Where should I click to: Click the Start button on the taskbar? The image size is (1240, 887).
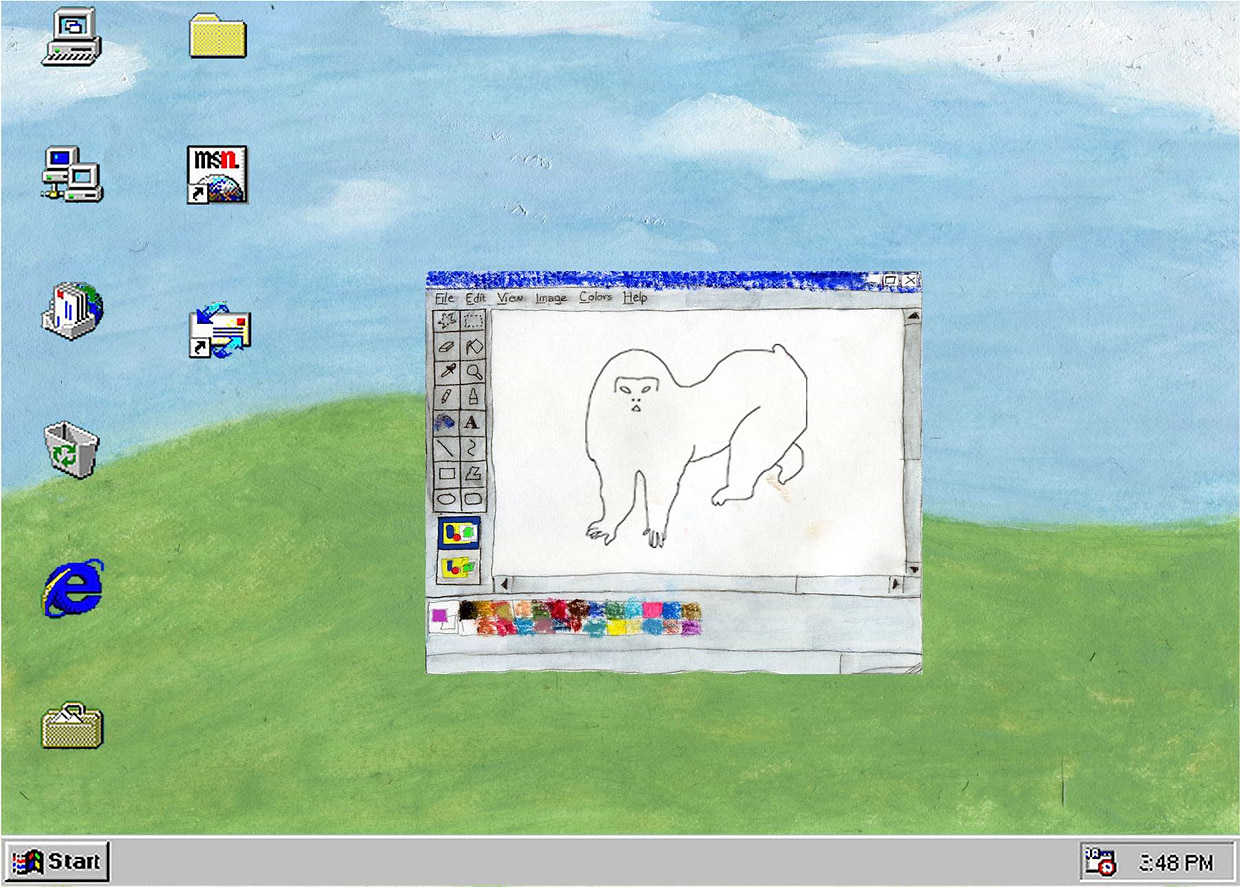[57, 861]
